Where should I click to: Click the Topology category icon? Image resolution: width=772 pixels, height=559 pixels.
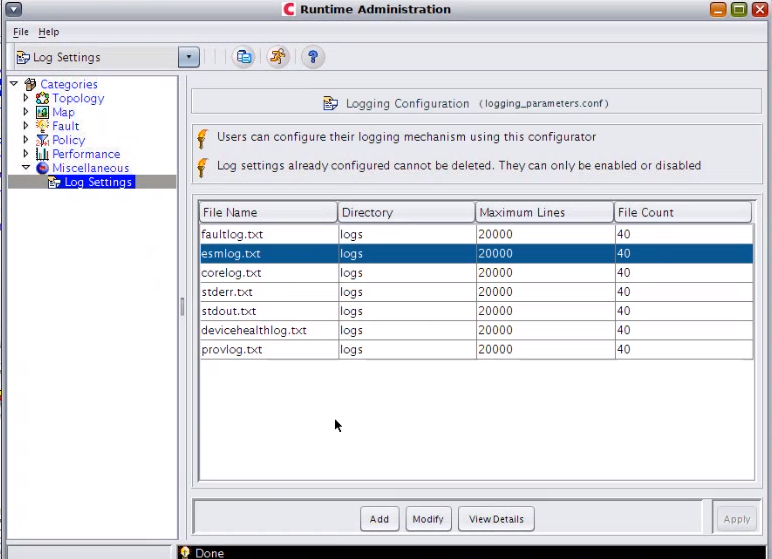coord(42,99)
